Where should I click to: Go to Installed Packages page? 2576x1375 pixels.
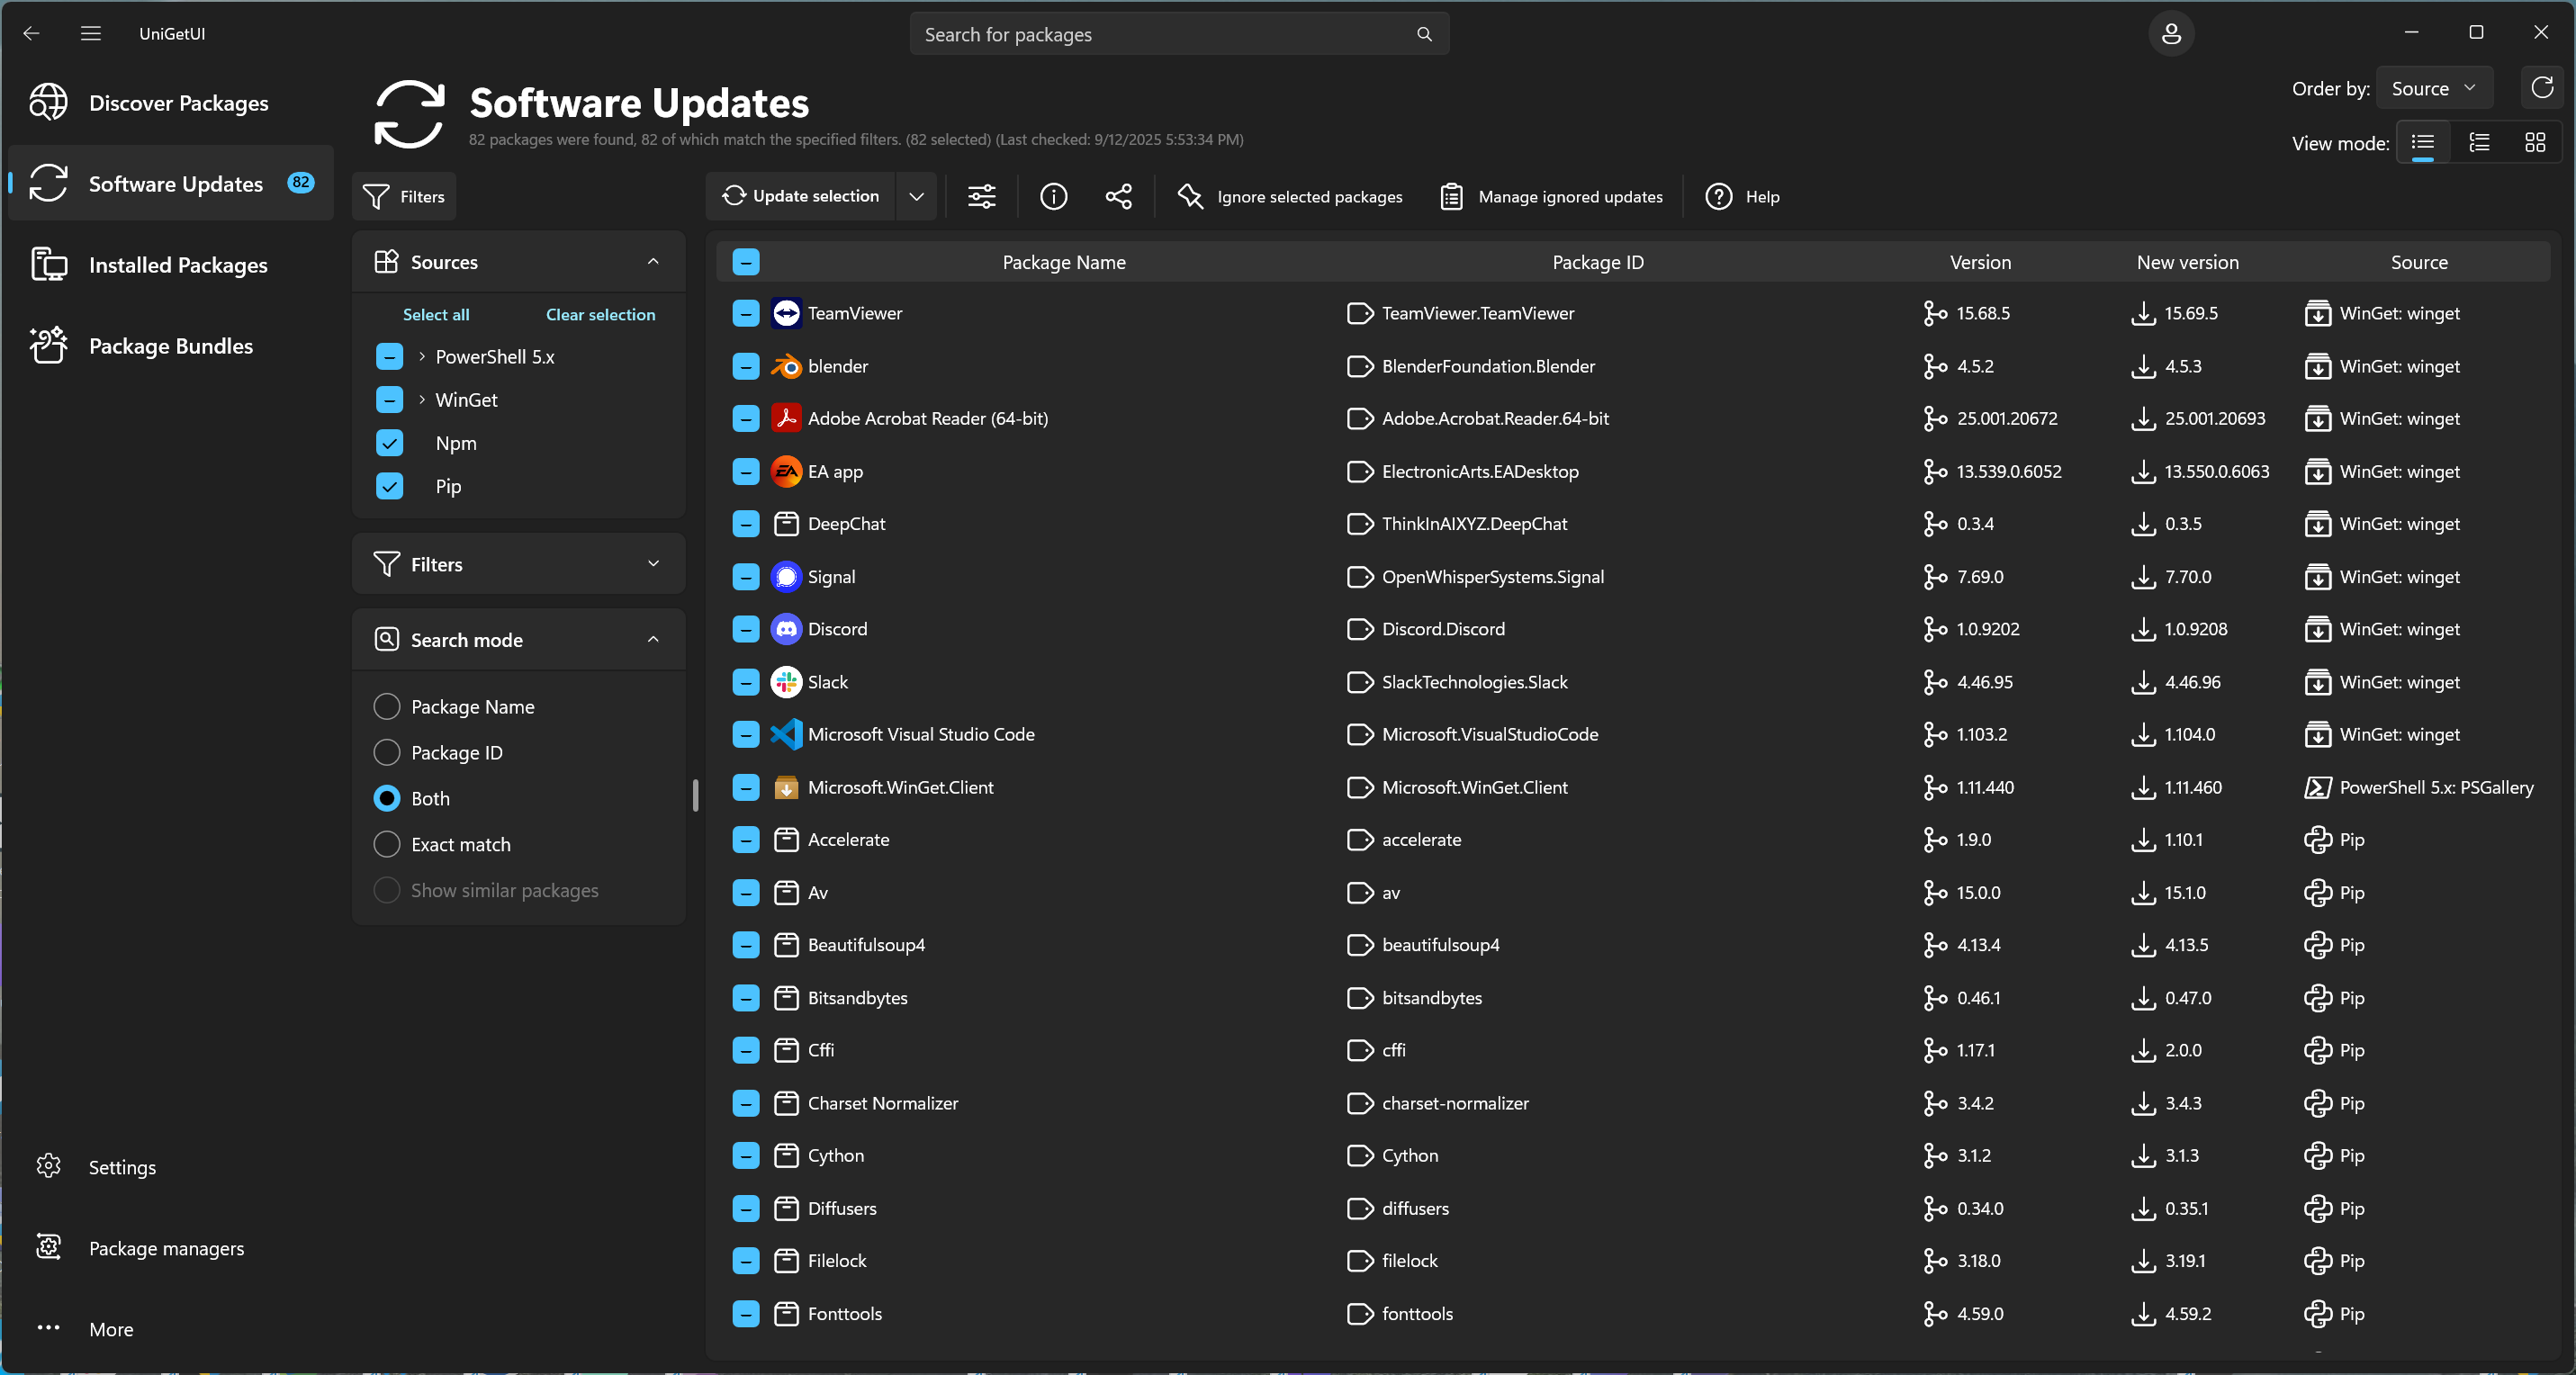pyautogui.click(x=178, y=265)
